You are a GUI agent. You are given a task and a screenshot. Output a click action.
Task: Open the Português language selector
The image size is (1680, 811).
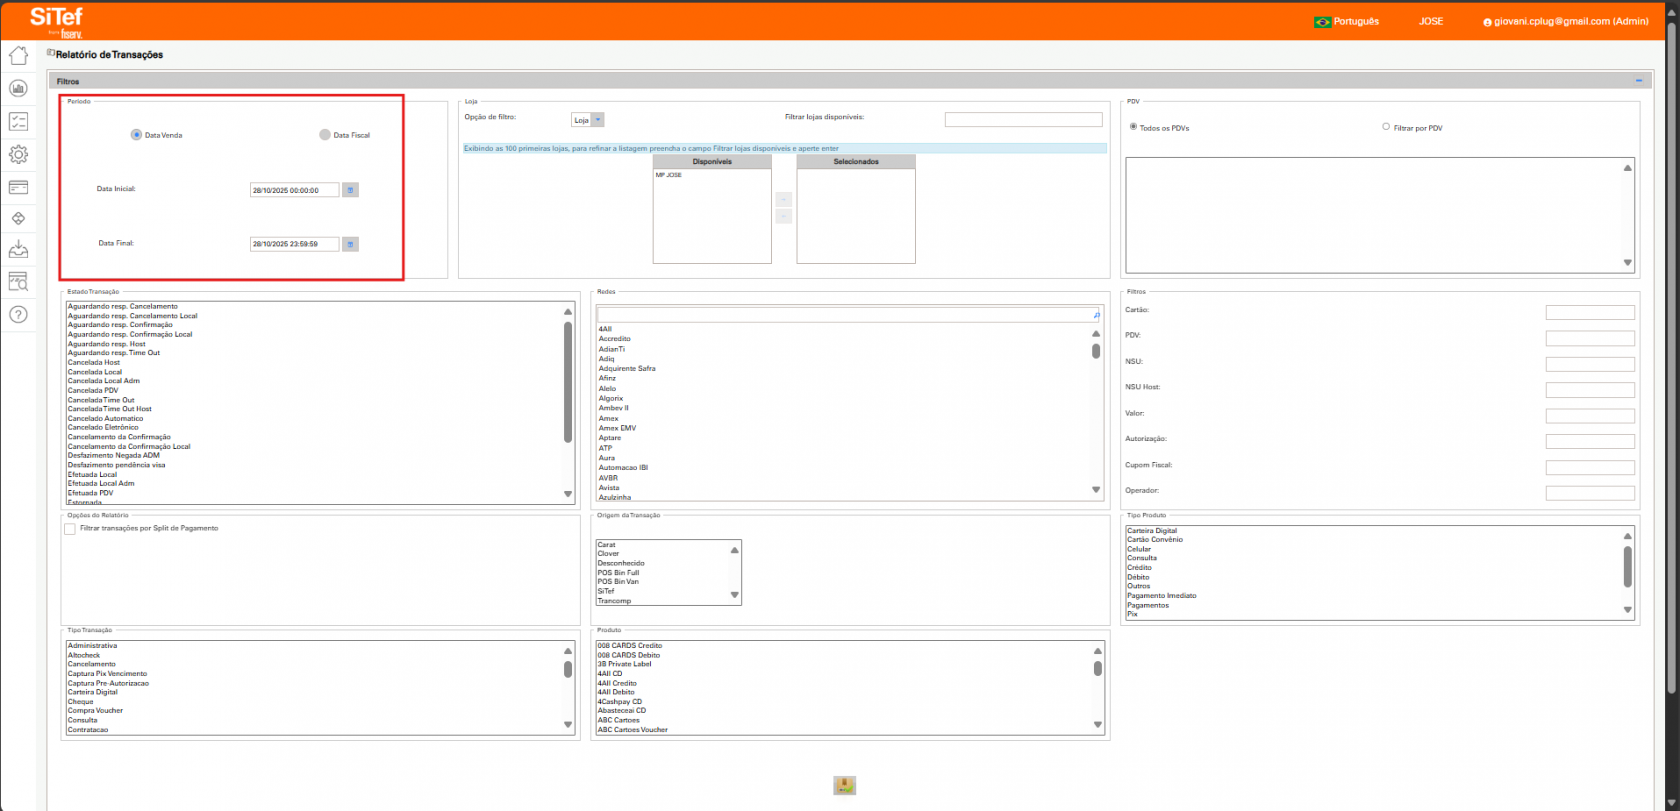tap(1346, 21)
